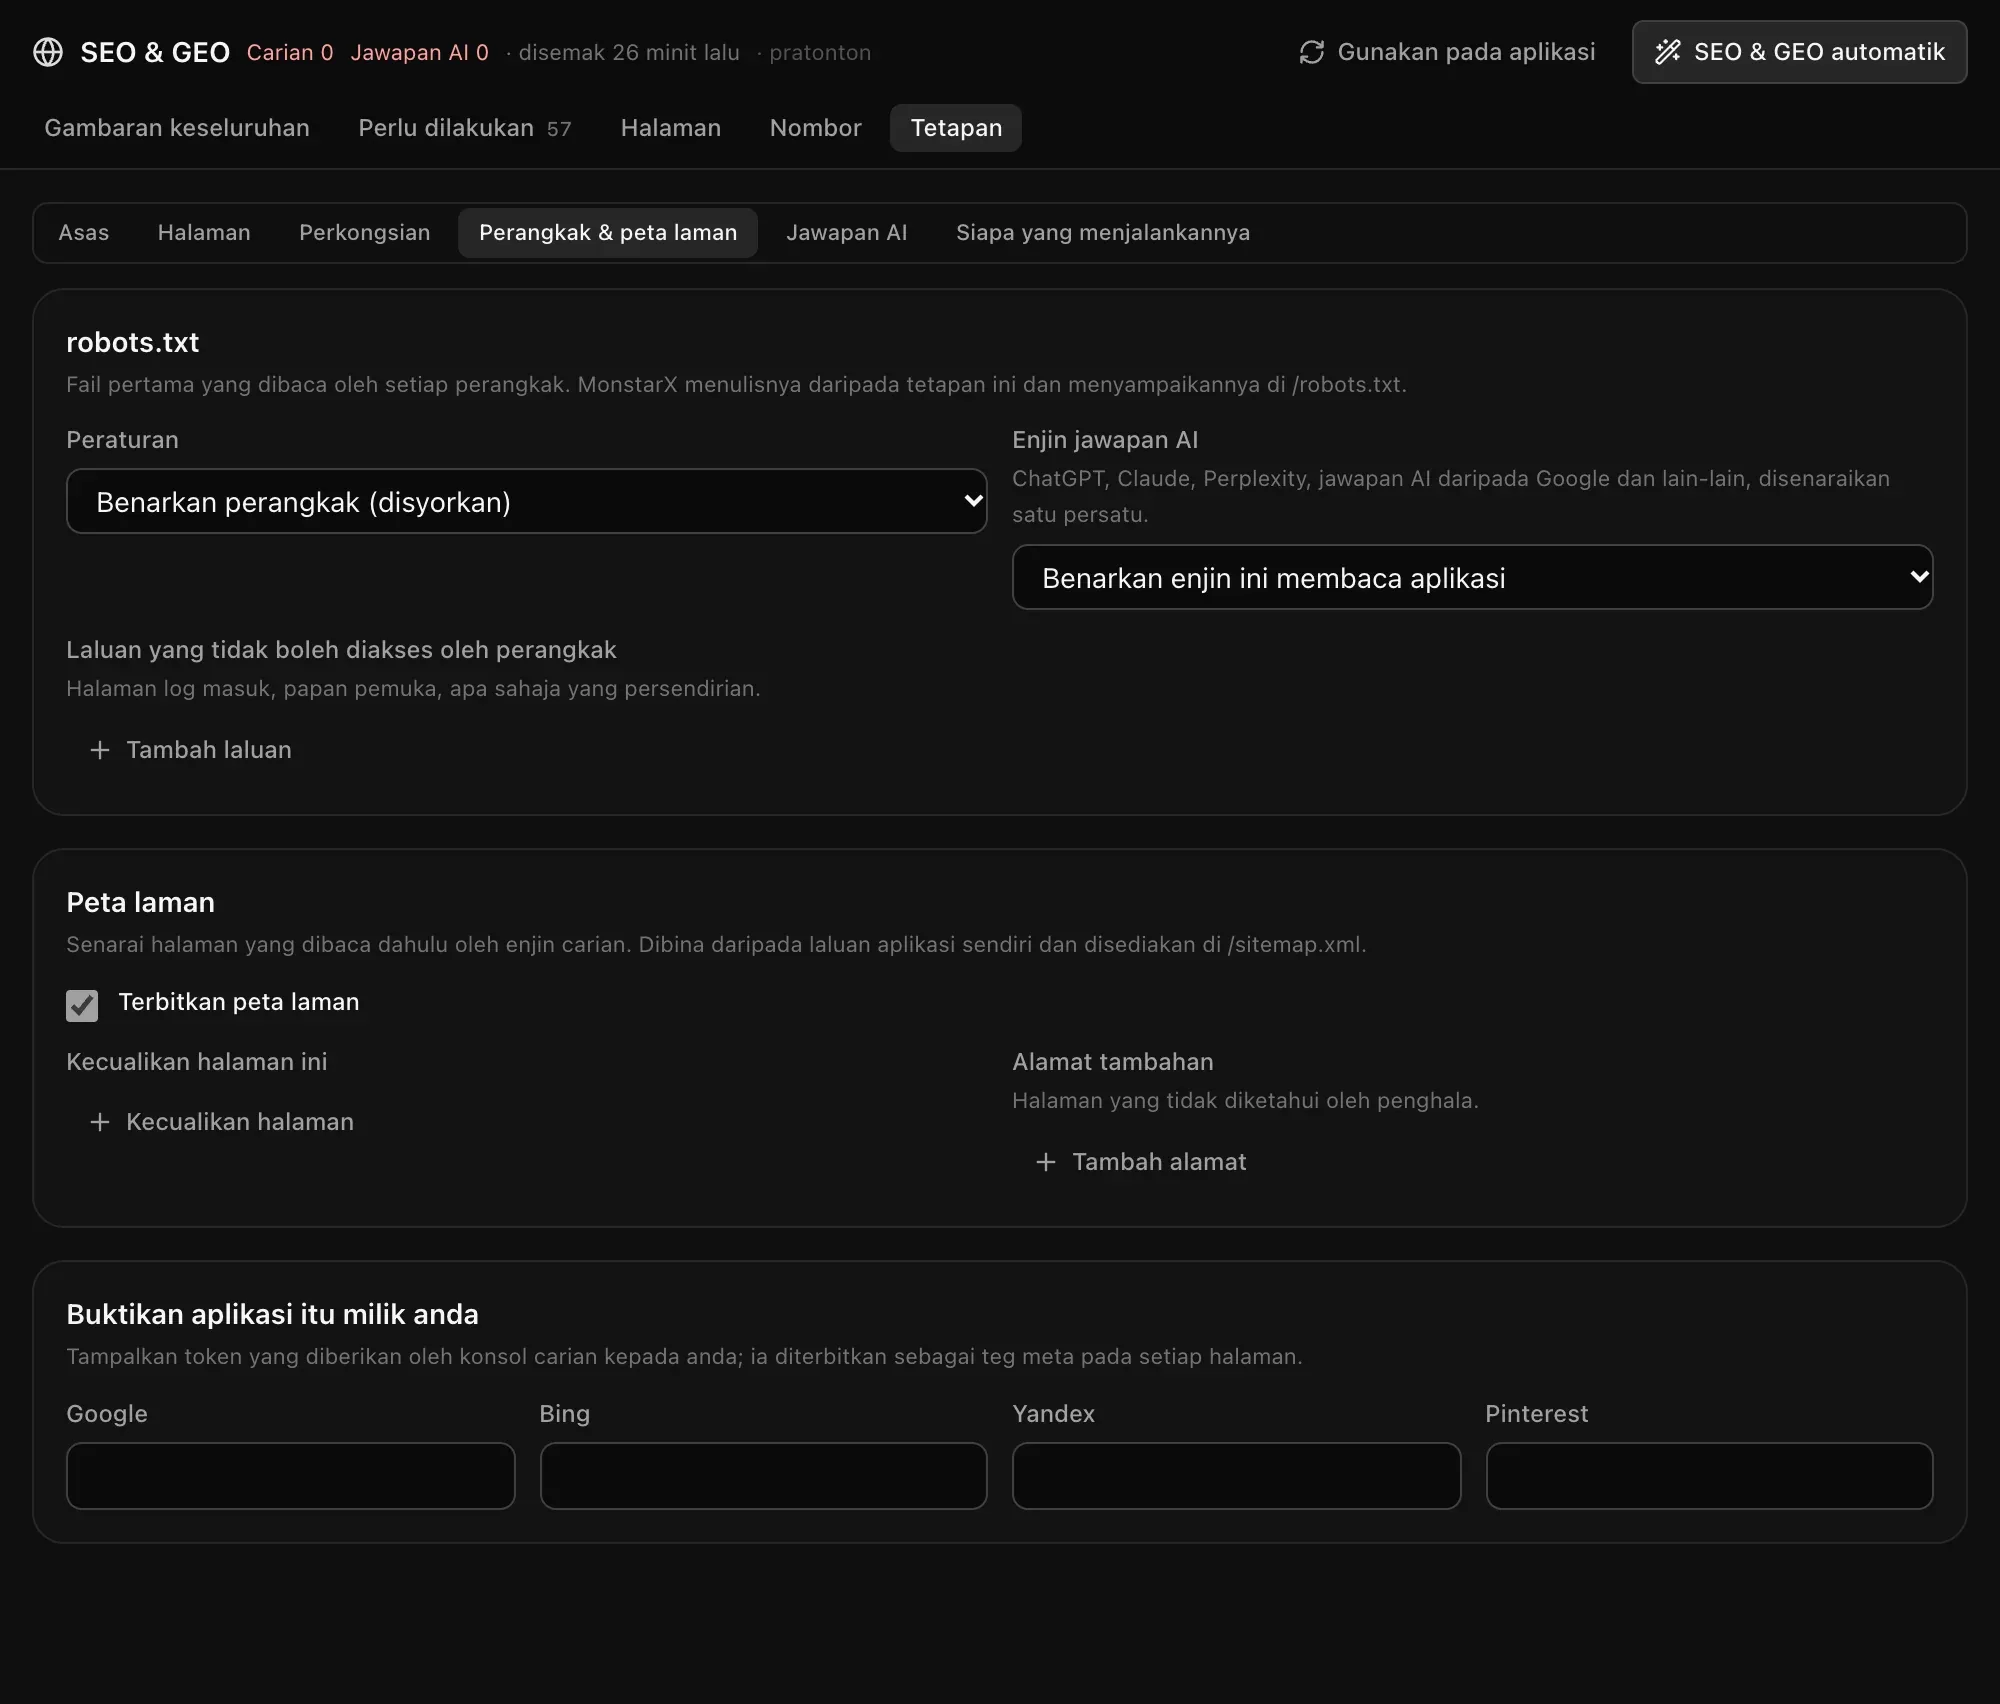The width and height of the screenshot is (2000, 1704).
Task: Click the 57 count badge on Perlu dilakukan
Action: click(x=559, y=129)
